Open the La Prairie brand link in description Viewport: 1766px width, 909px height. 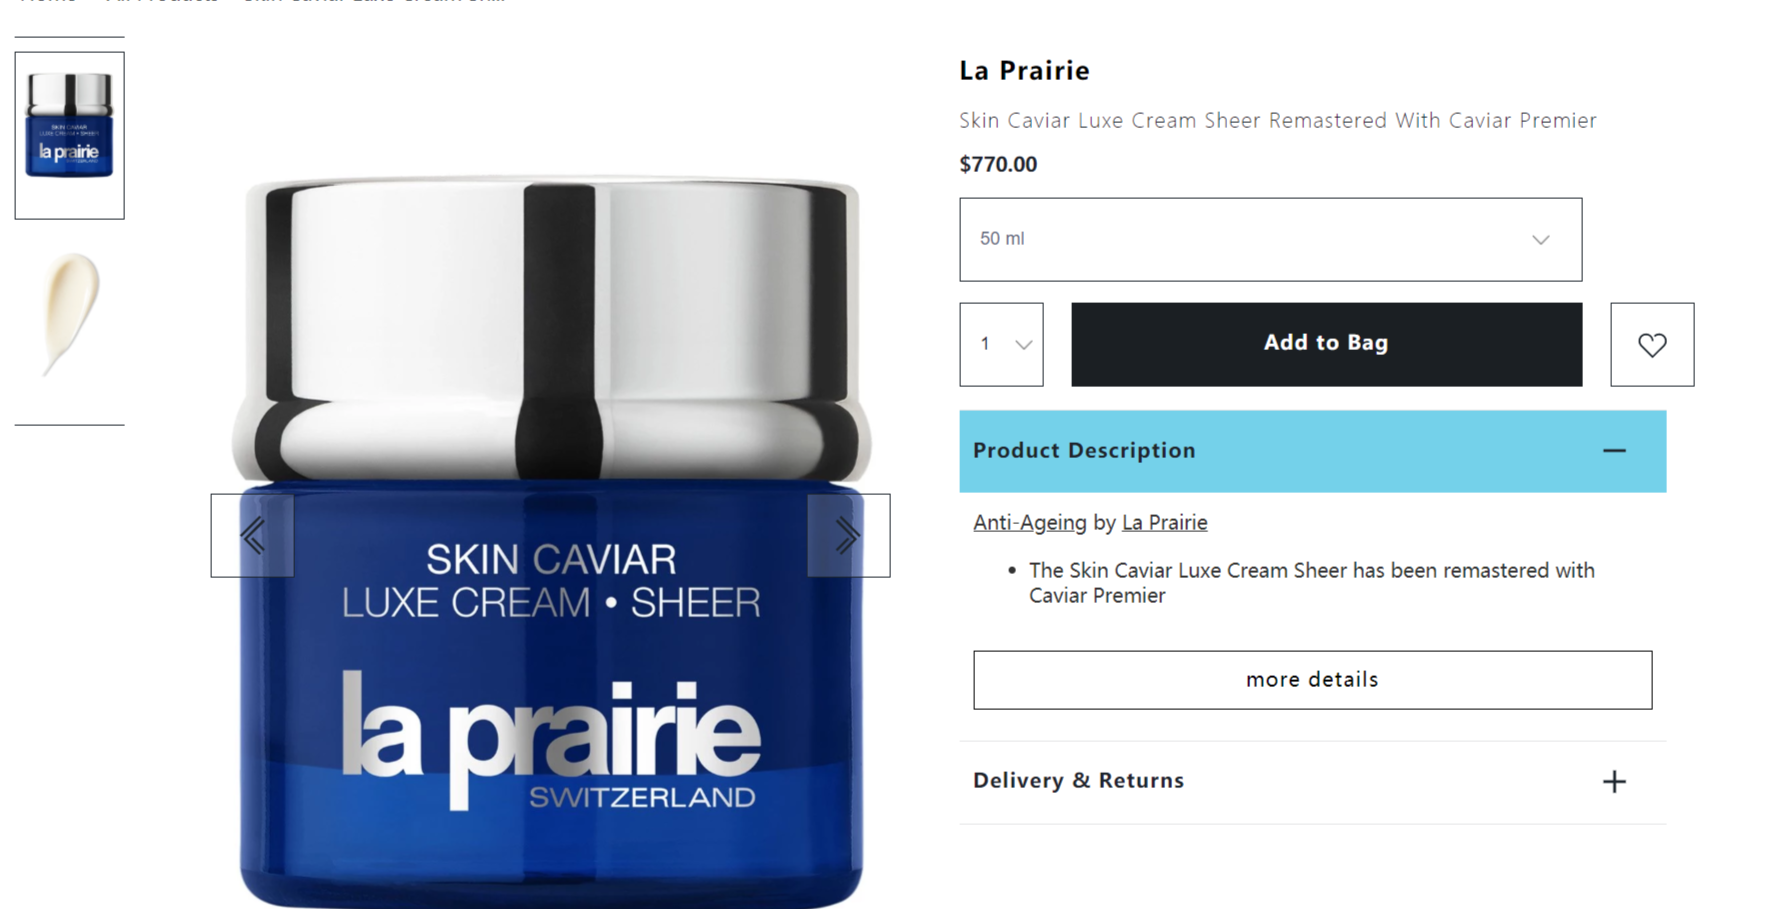tap(1164, 522)
